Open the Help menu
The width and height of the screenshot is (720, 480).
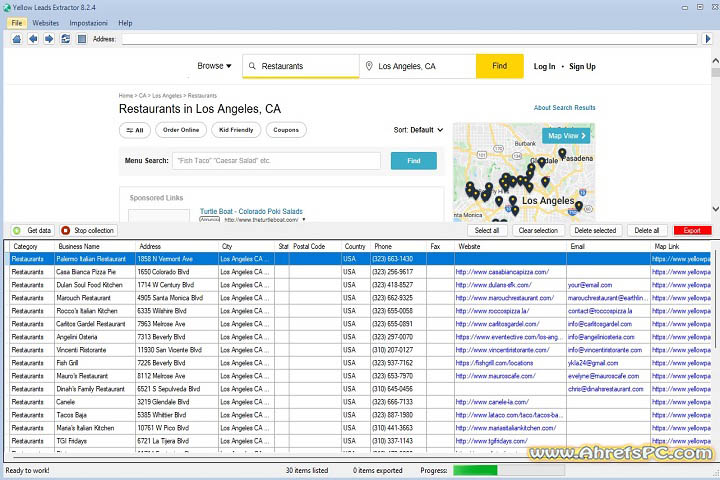(x=125, y=23)
